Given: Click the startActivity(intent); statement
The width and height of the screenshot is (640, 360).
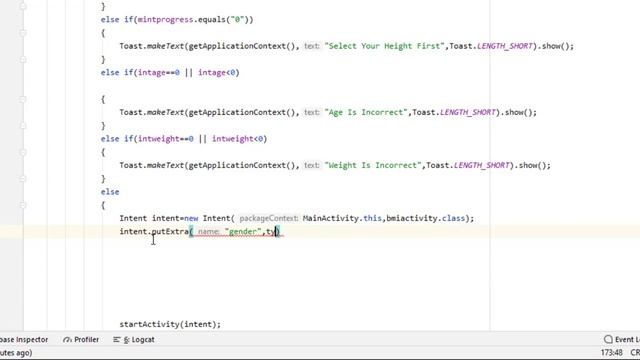Looking at the screenshot, I should 170,324.
